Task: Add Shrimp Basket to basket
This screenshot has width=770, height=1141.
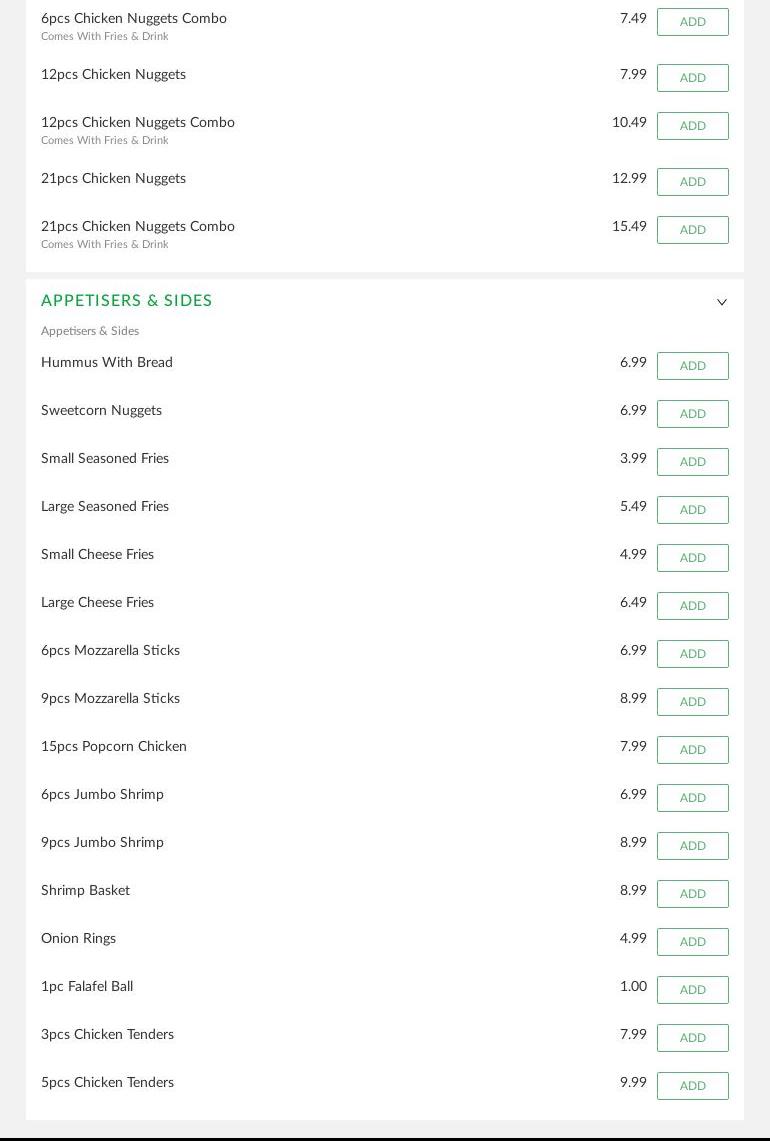Action: click(x=692, y=894)
